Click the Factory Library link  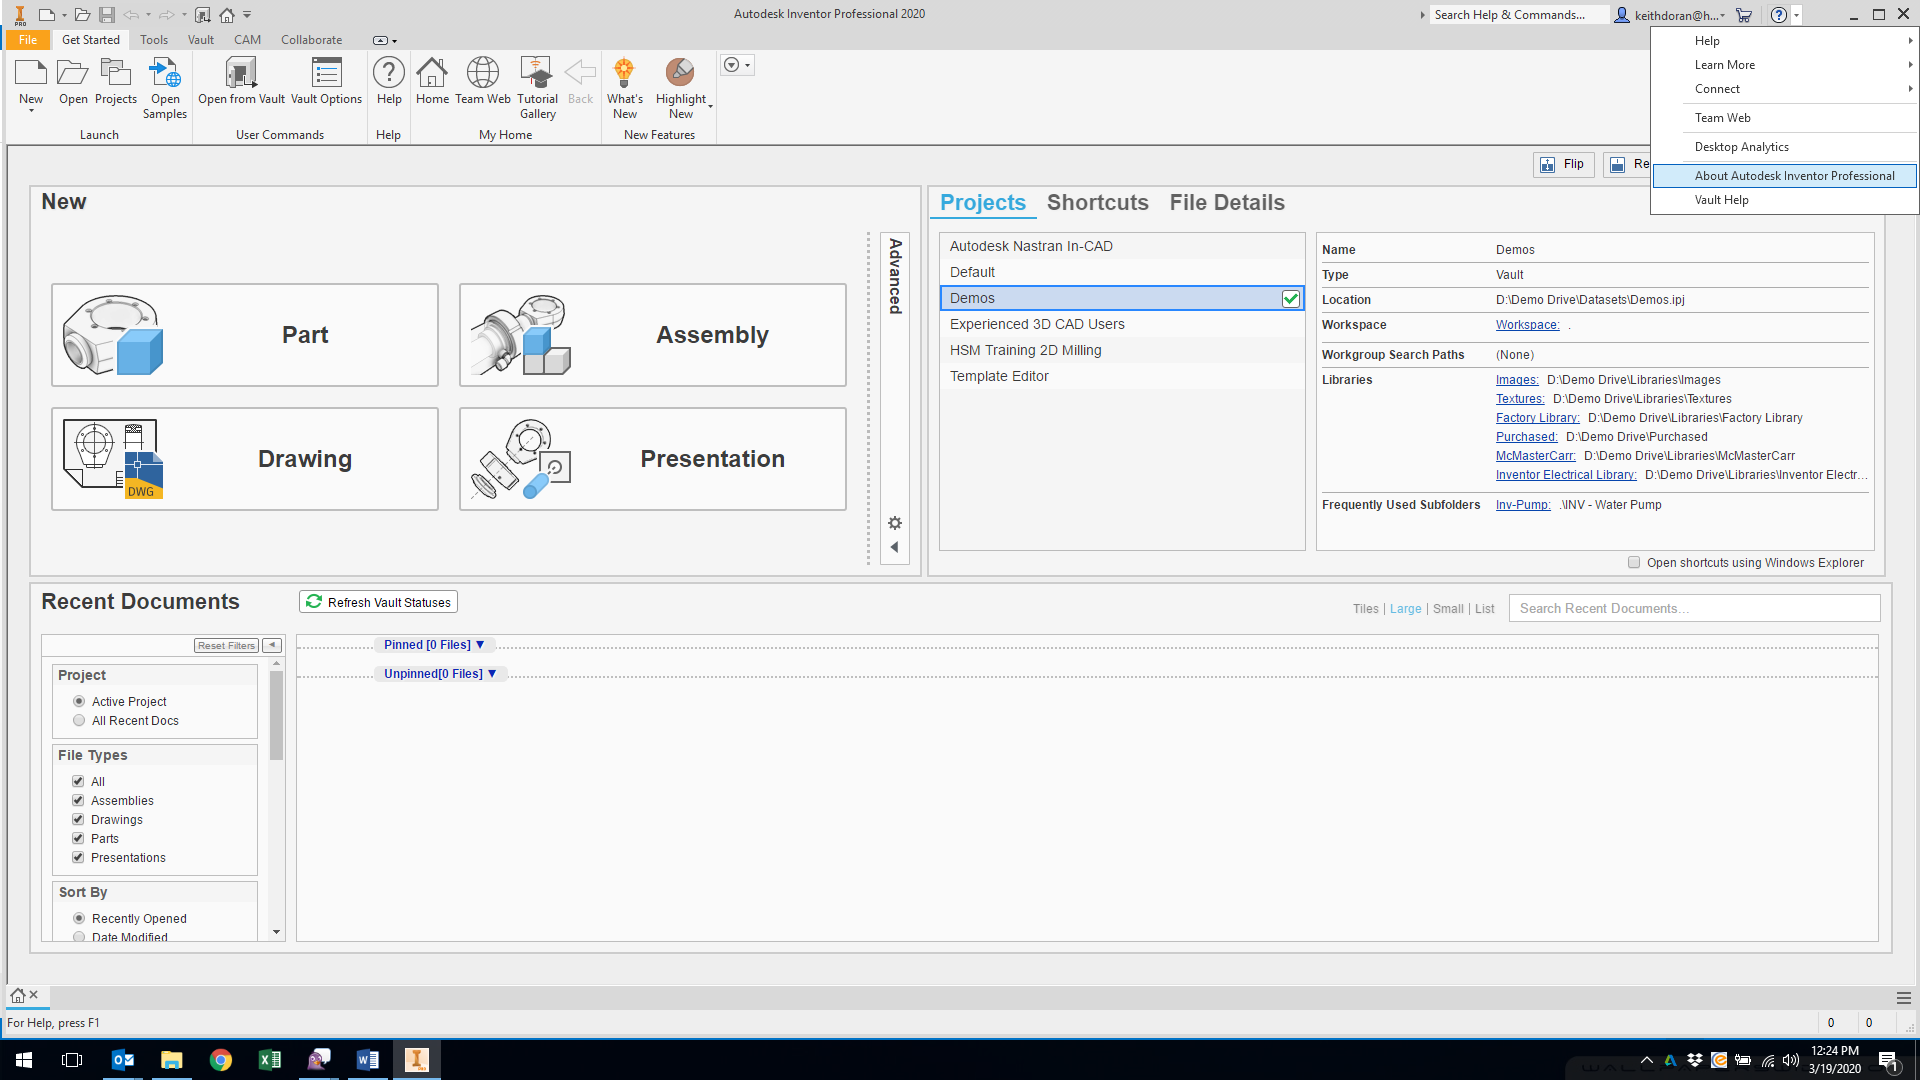tap(1537, 418)
